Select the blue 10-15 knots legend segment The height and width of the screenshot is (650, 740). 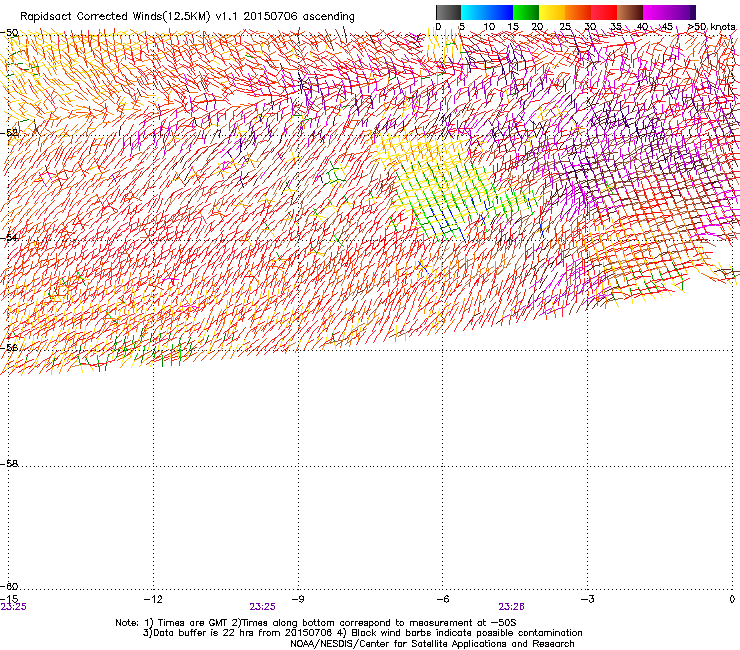(x=500, y=12)
